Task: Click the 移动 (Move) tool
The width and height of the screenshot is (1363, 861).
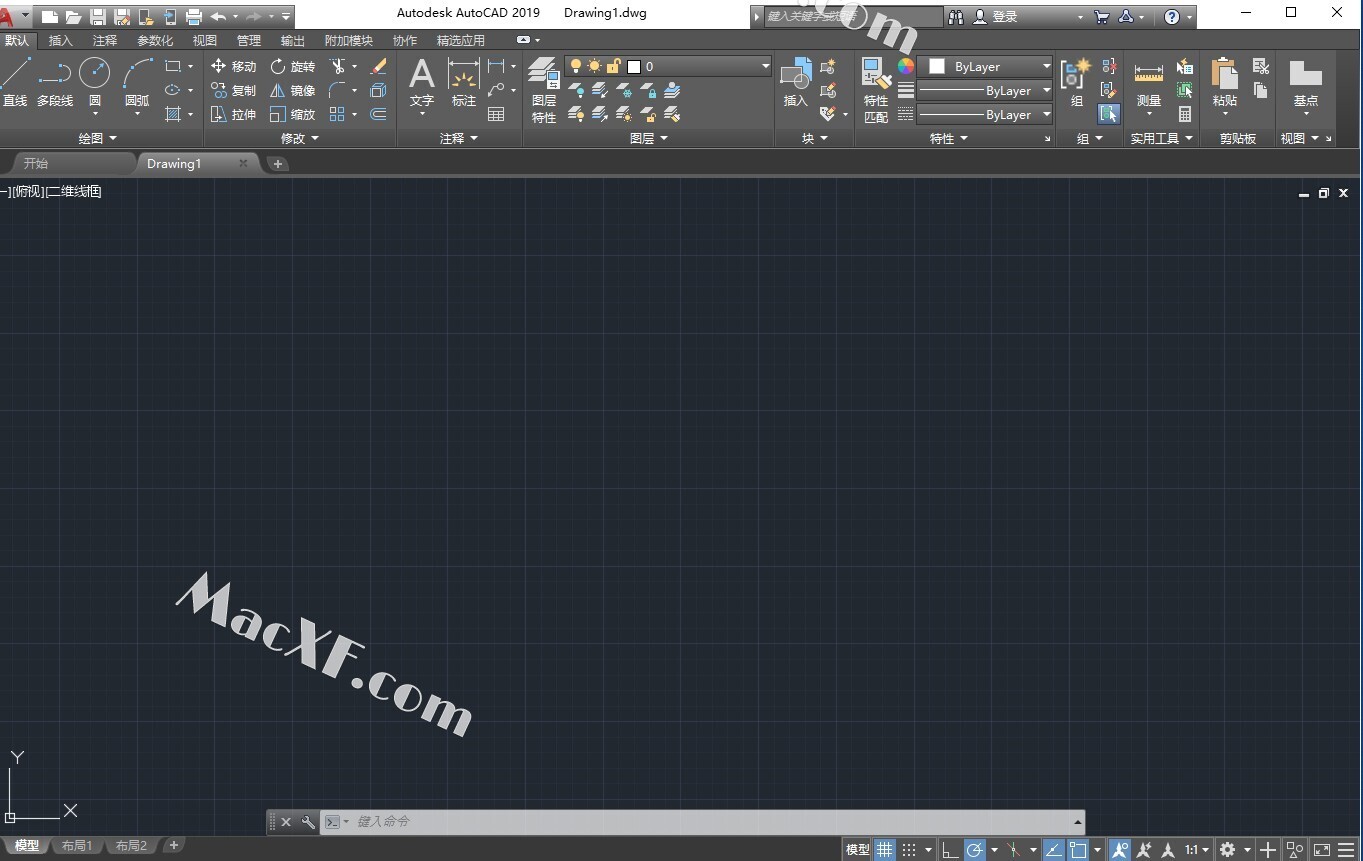Action: click(x=234, y=66)
